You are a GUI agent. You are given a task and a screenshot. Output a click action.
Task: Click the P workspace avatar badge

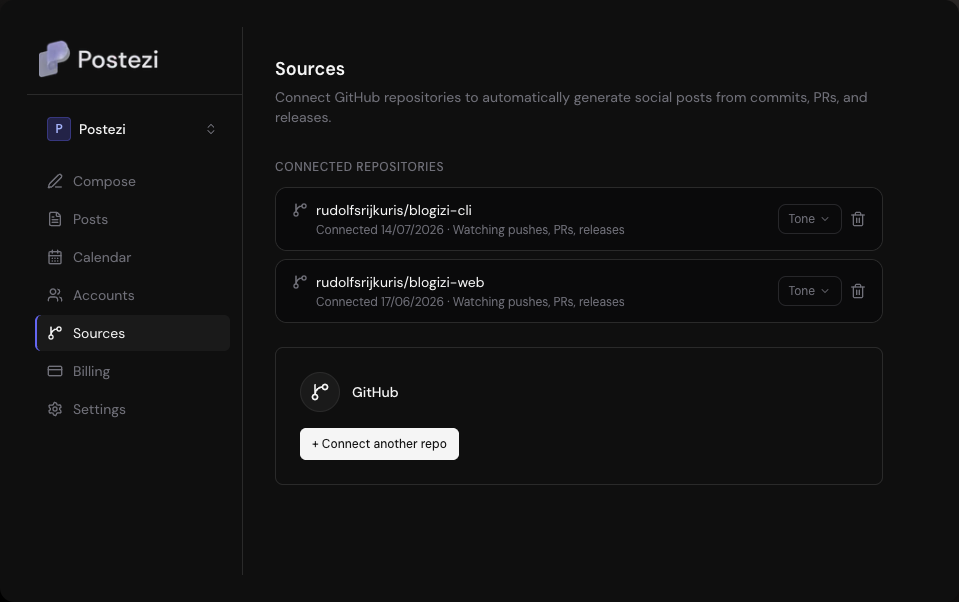(x=59, y=129)
